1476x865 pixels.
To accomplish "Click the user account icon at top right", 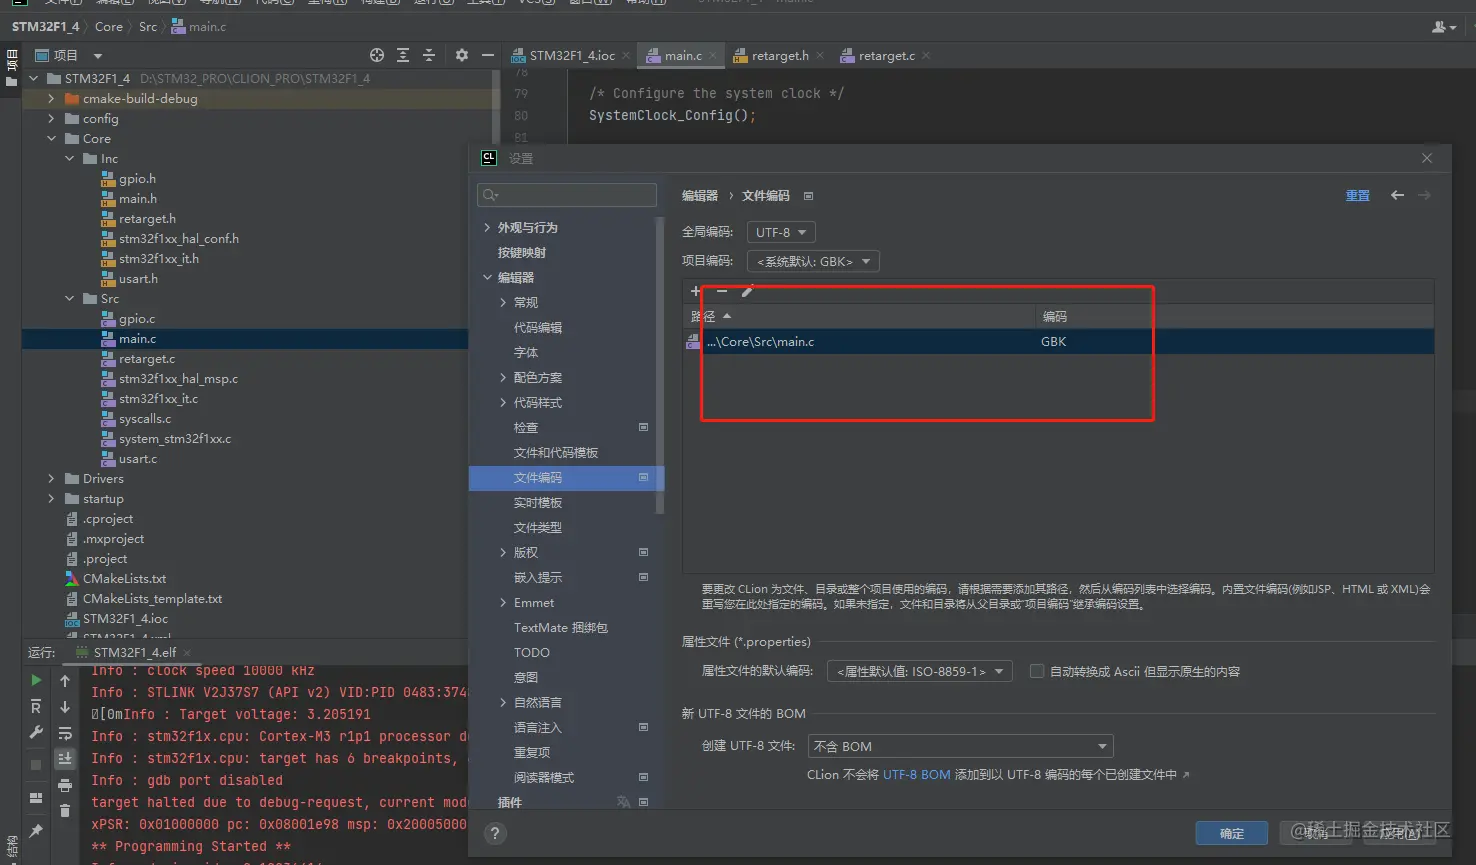I will 1443,27.
